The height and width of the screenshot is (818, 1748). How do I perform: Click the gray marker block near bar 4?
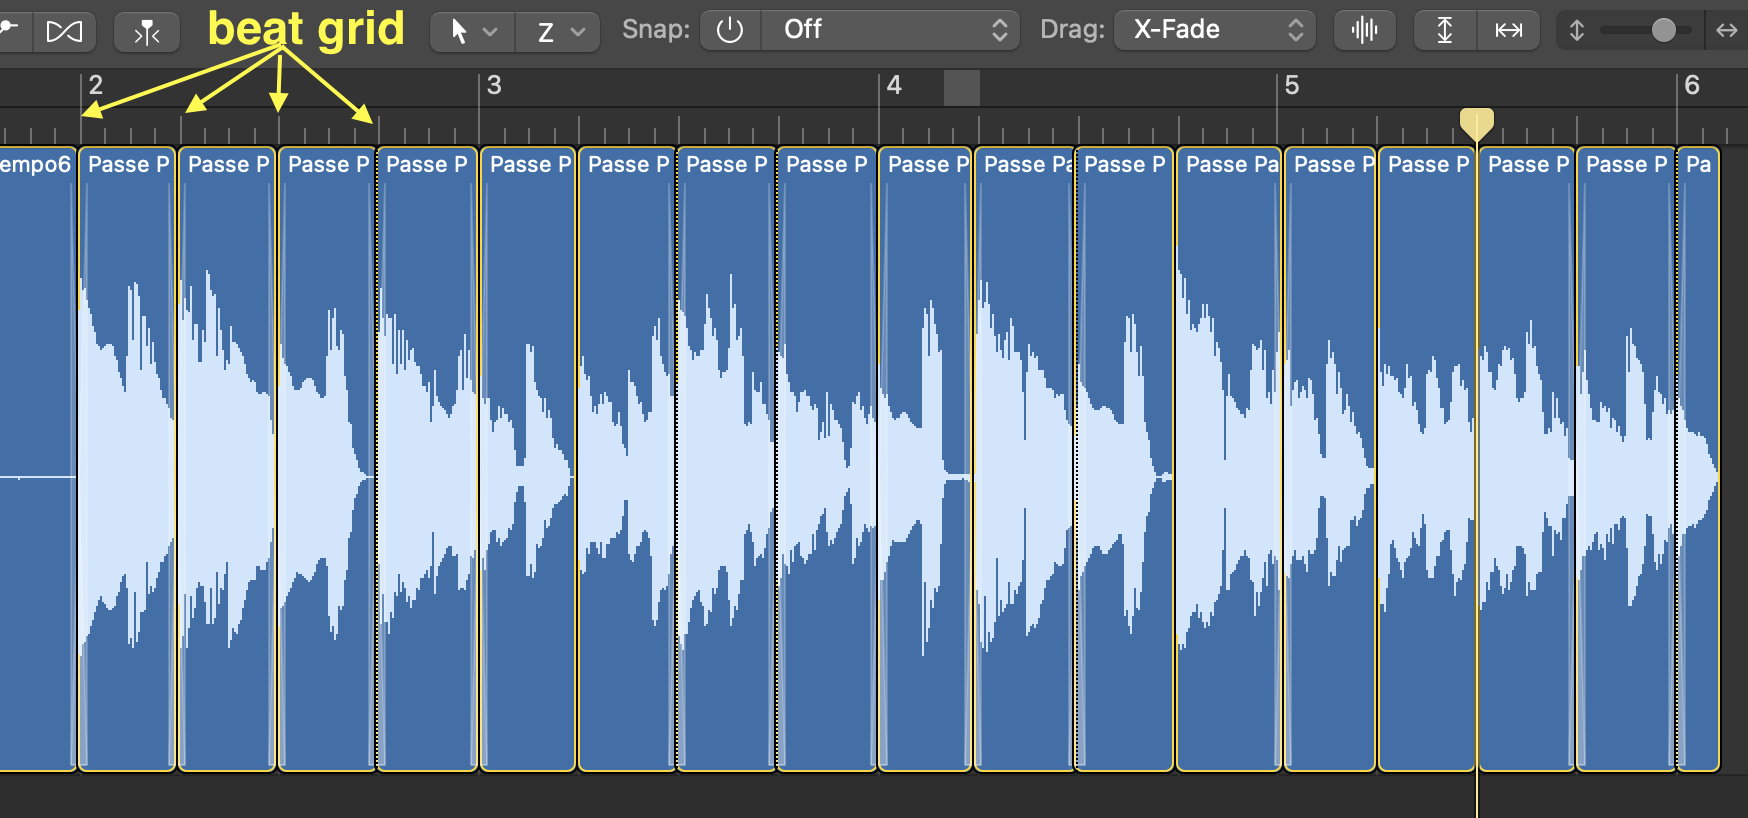961,88
